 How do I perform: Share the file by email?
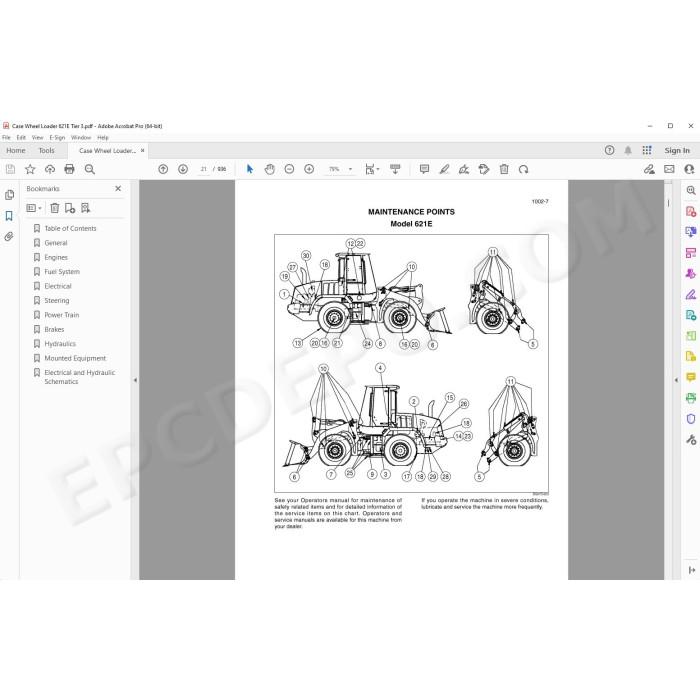tap(669, 169)
